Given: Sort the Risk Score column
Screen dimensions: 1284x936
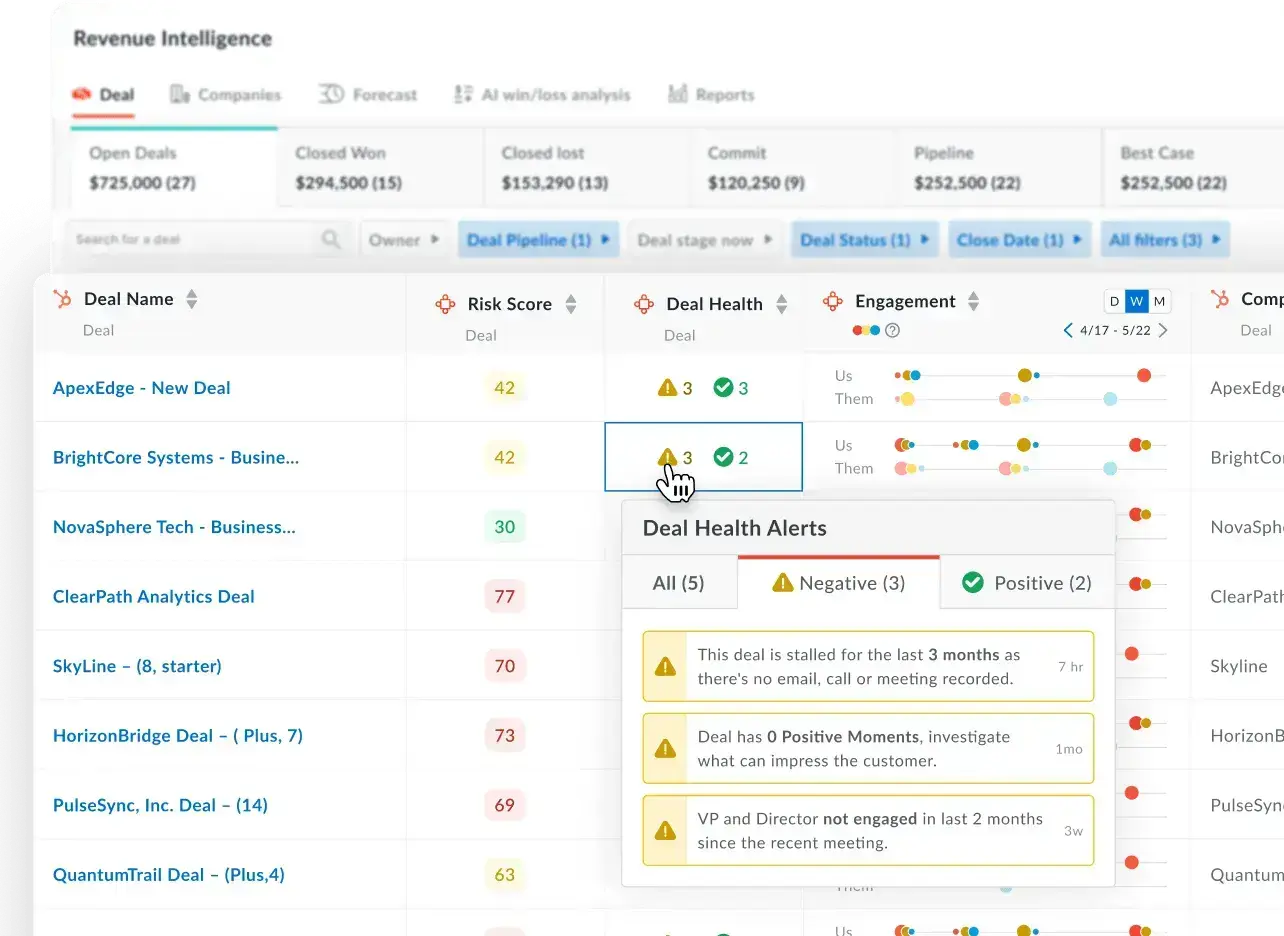Looking at the screenshot, I should click(x=571, y=304).
